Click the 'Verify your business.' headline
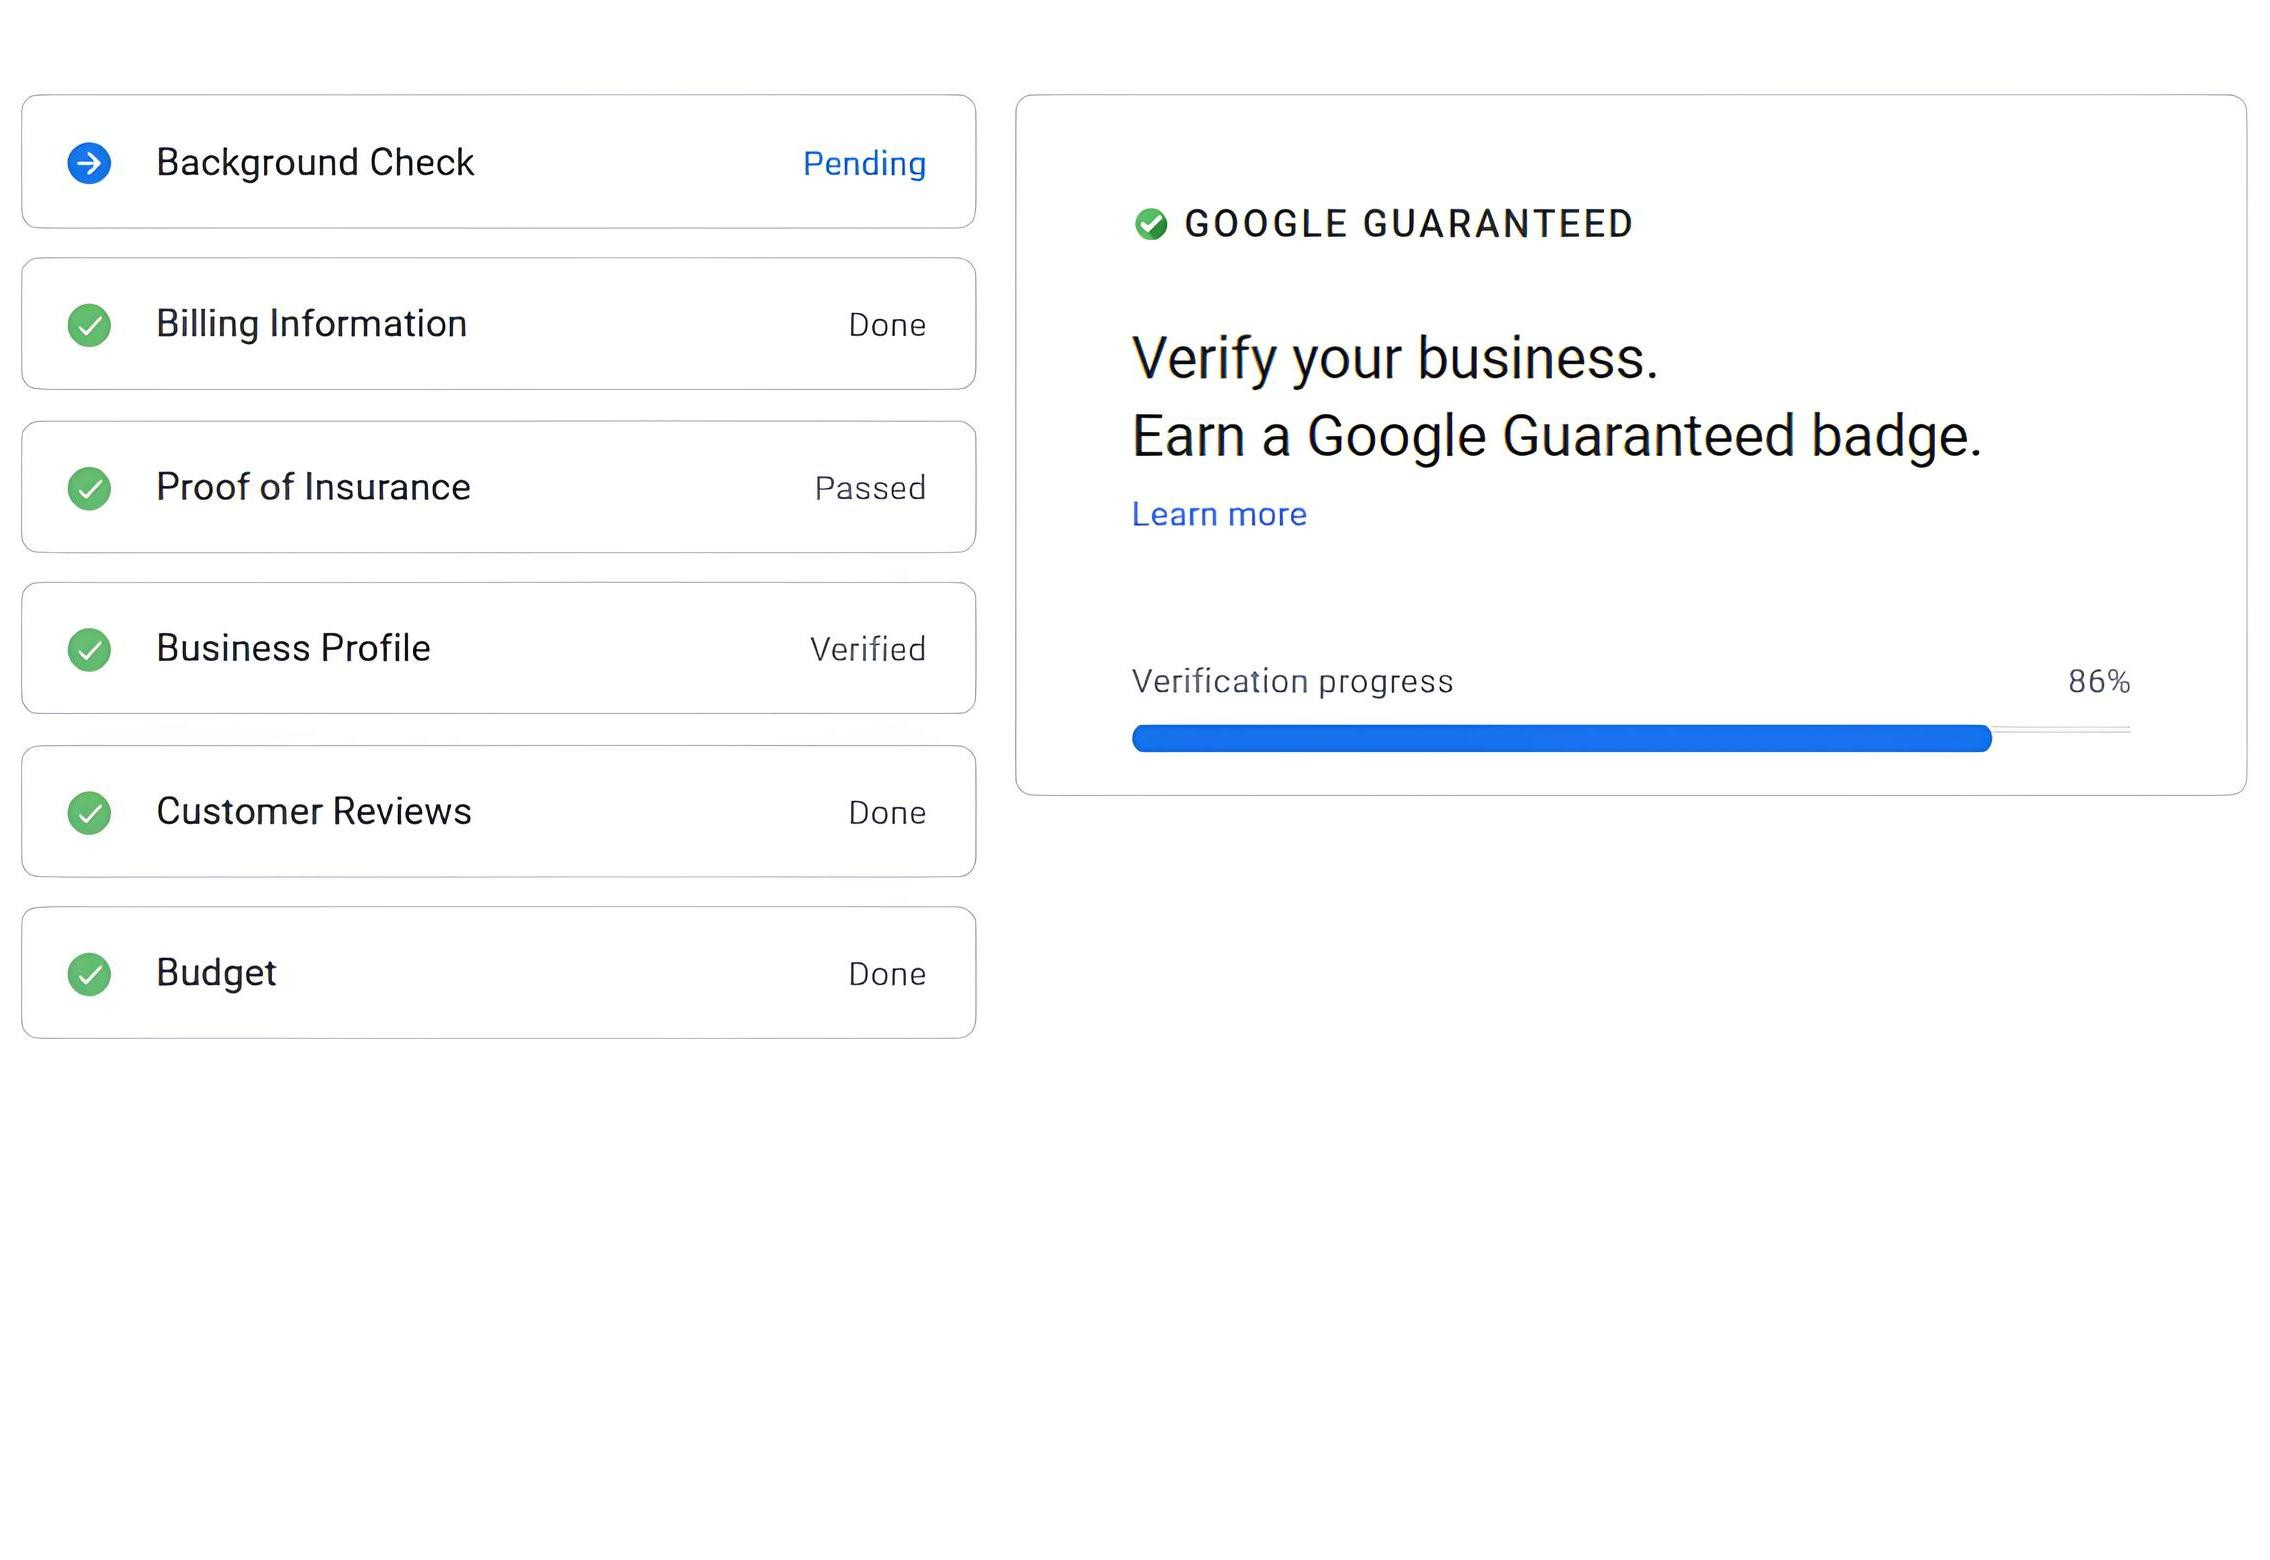Image resolution: width=2270 pixels, height=1560 pixels. (x=1395, y=358)
